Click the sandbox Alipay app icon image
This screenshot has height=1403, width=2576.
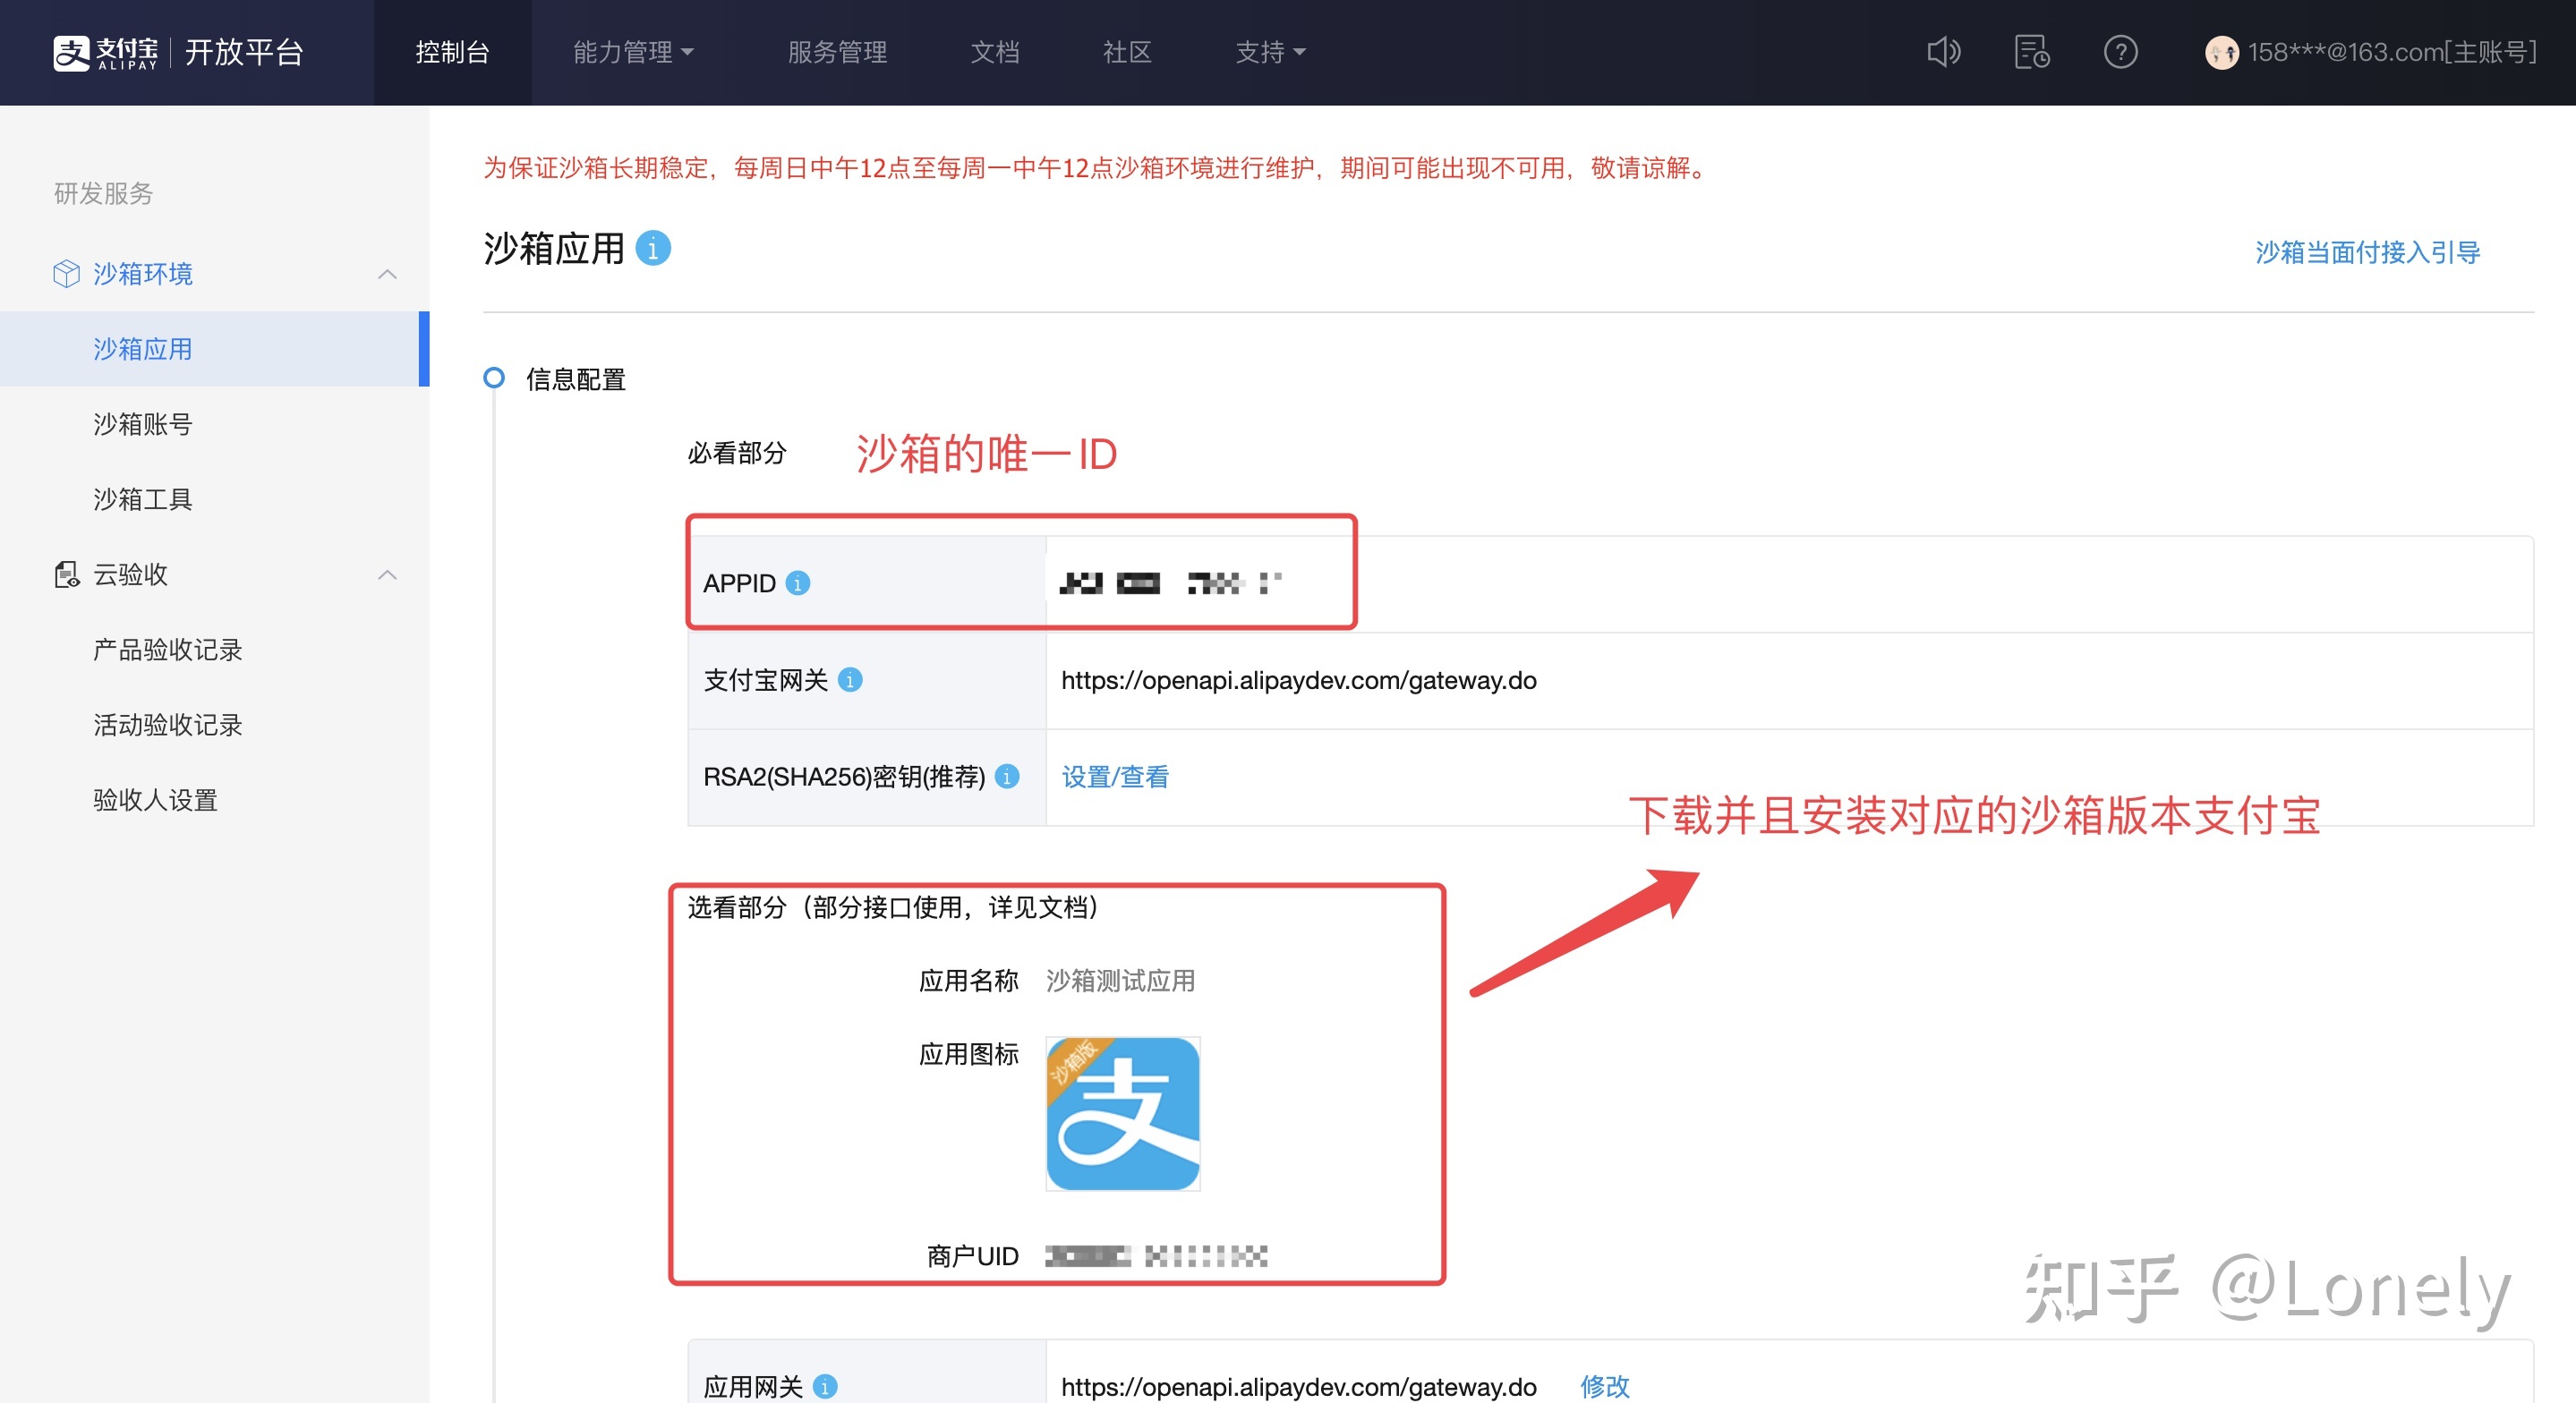coord(1122,1113)
